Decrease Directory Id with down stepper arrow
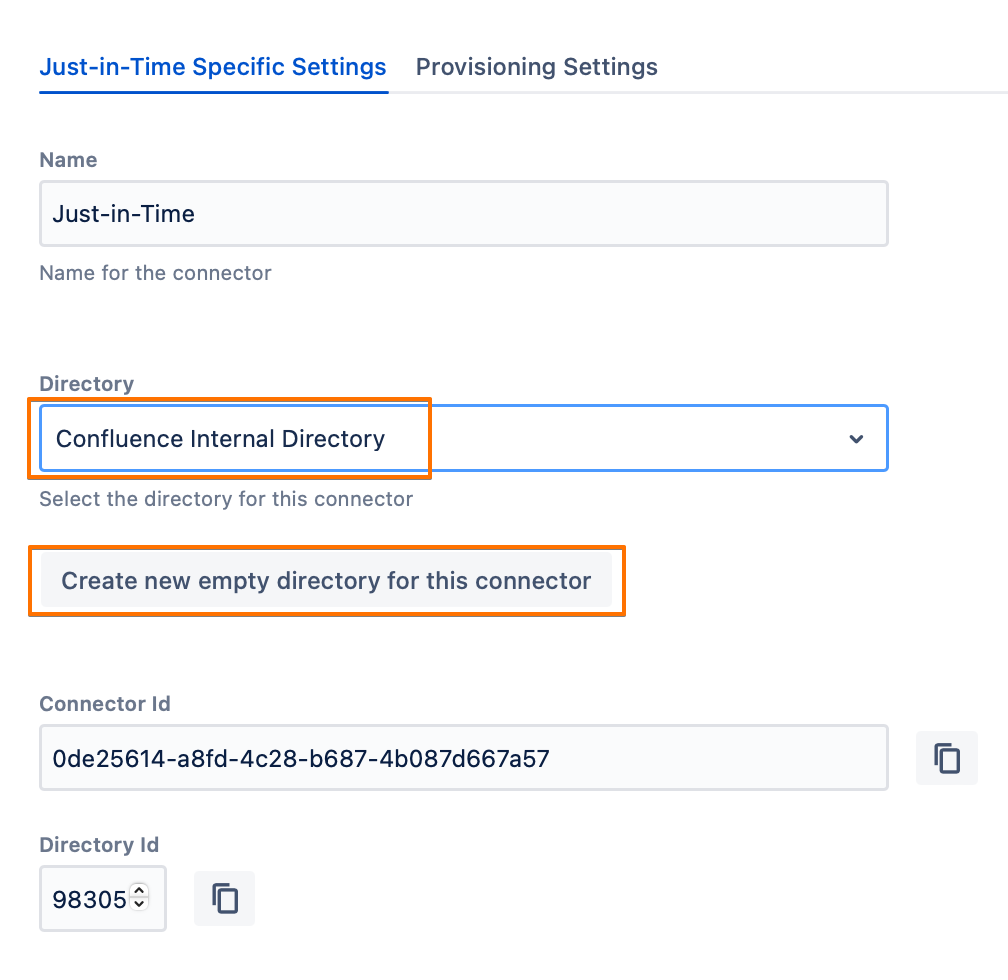Viewport: 1008px width, 980px height. pyautogui.click(x=139, y=906)
